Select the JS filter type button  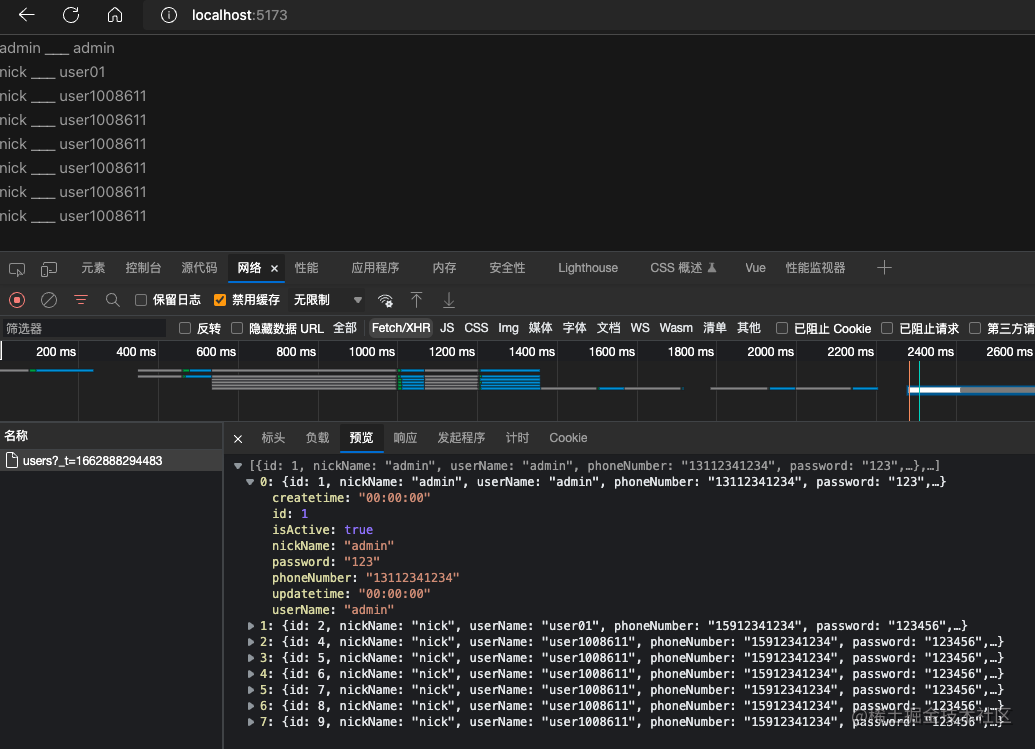point(447,328)
